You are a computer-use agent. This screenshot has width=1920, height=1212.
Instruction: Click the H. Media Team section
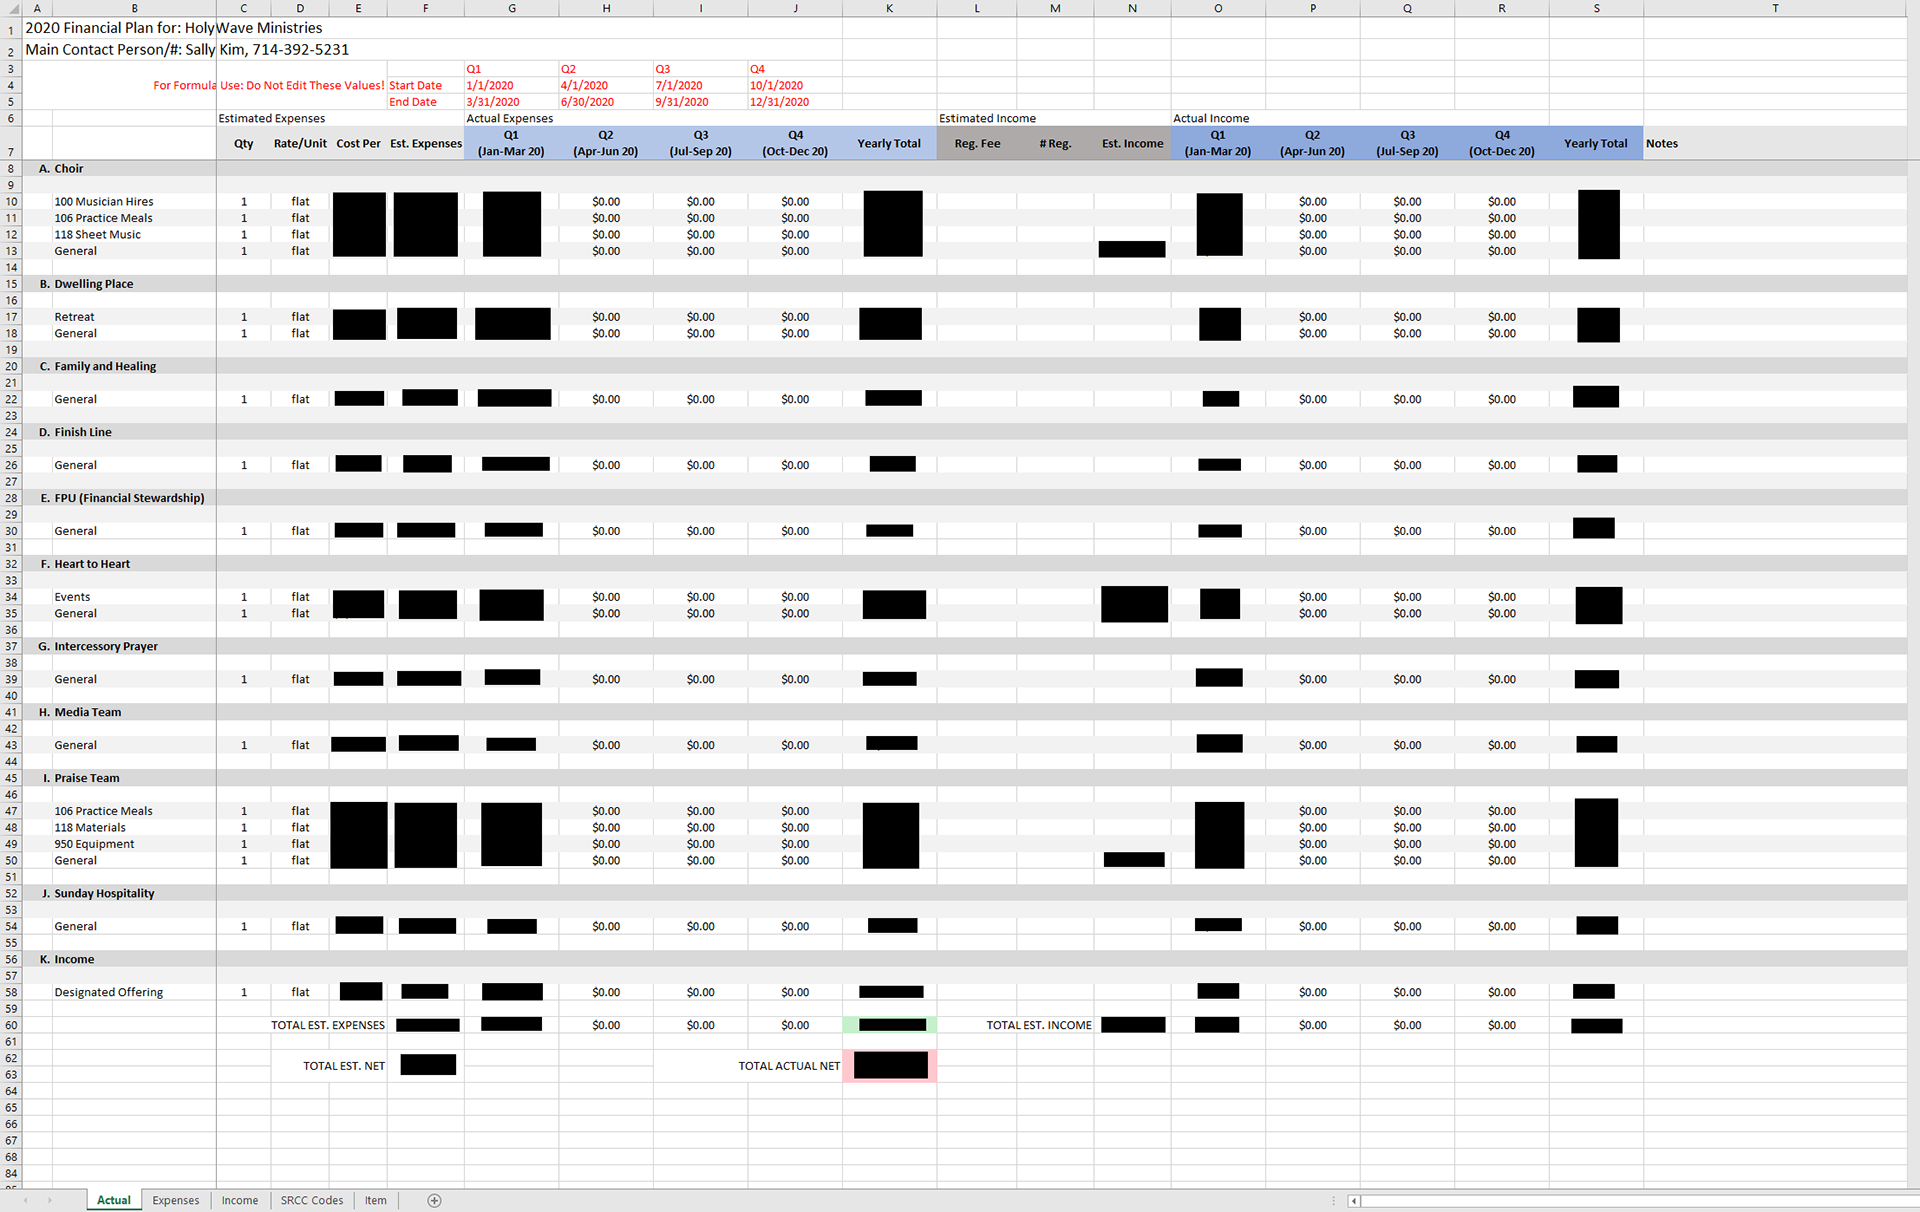[80, 712]
